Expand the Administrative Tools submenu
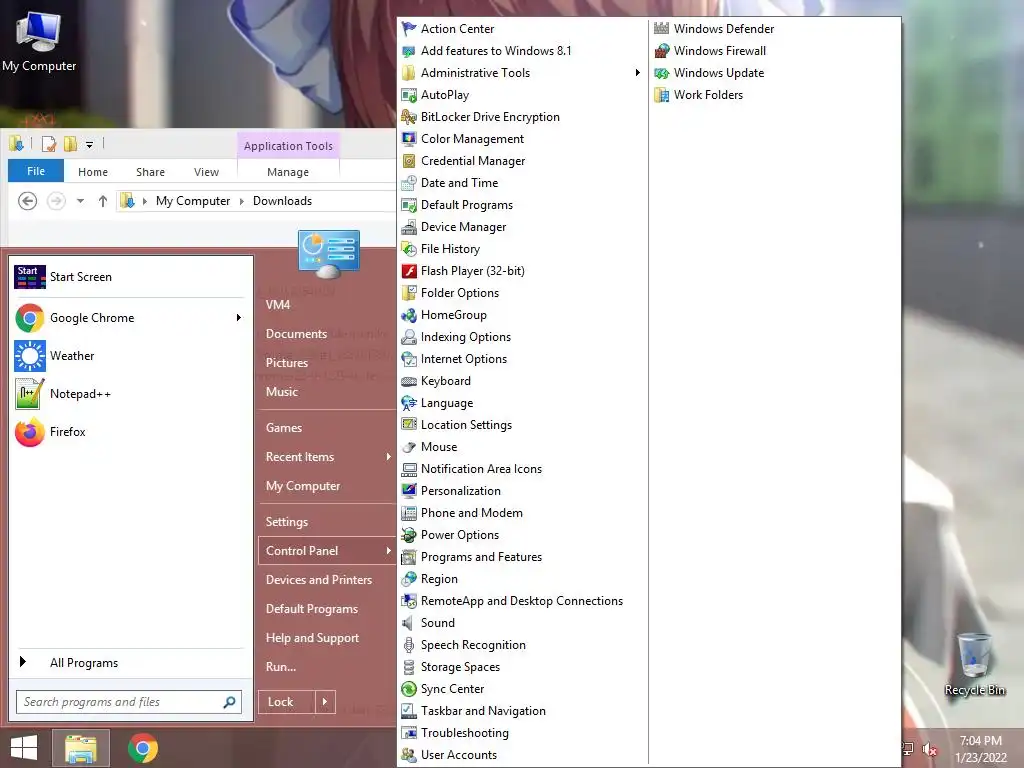1024x768 pixels. 637,72
